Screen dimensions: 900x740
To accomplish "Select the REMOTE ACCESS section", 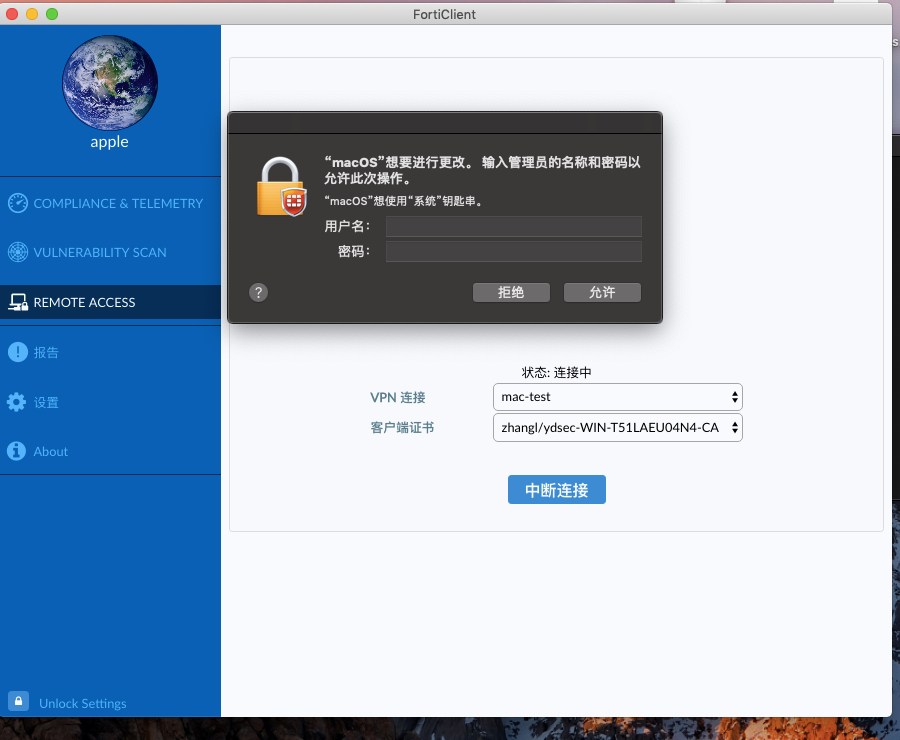I will pos(110,302).
